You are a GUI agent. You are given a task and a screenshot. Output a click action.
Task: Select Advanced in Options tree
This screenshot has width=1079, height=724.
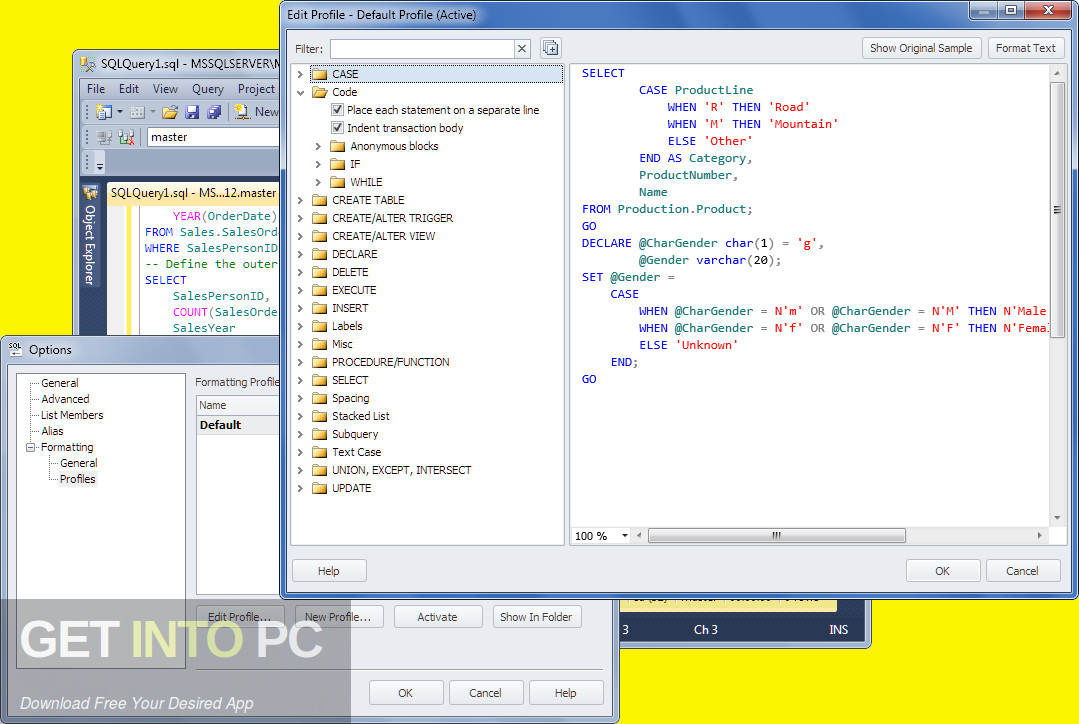click(65, 399)
